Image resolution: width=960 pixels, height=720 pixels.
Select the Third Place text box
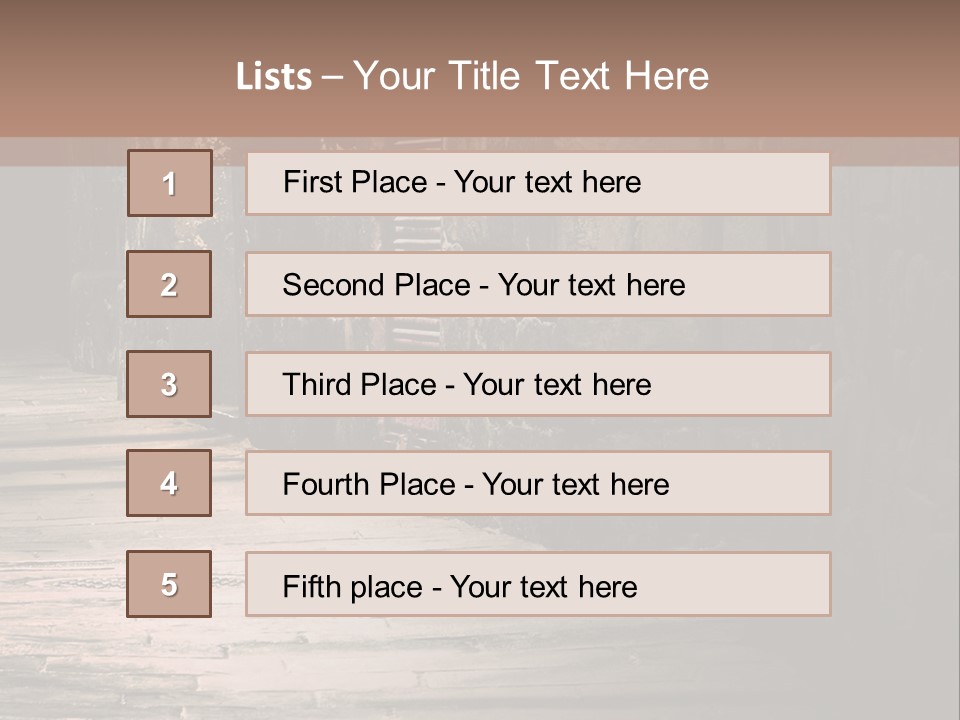click(x=538, y=384)
